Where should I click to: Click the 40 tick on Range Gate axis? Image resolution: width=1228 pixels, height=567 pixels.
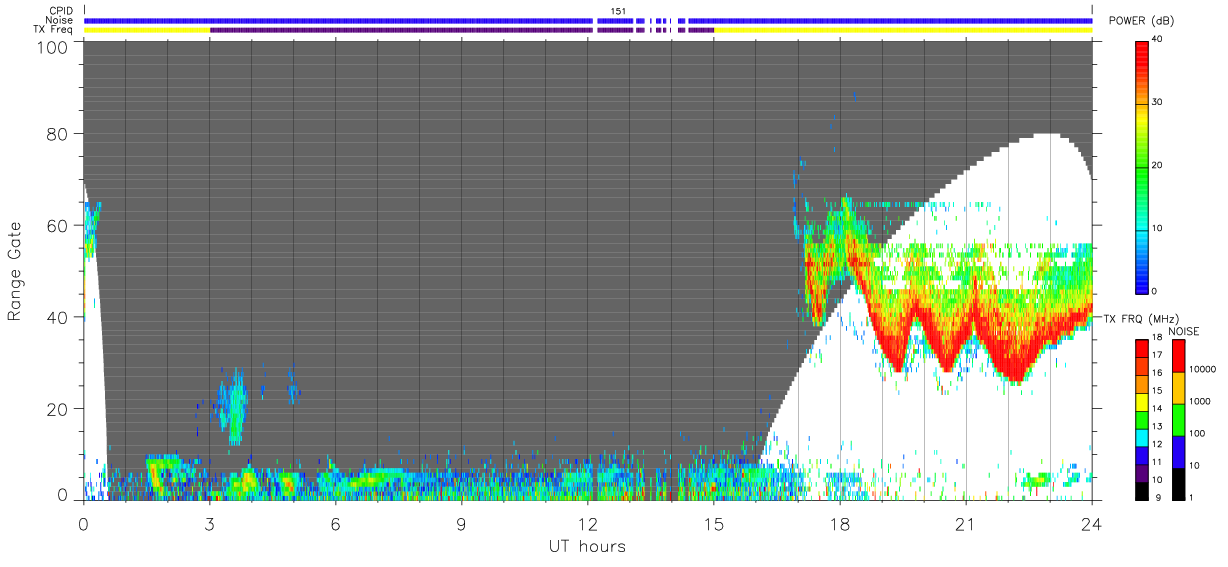57,317
